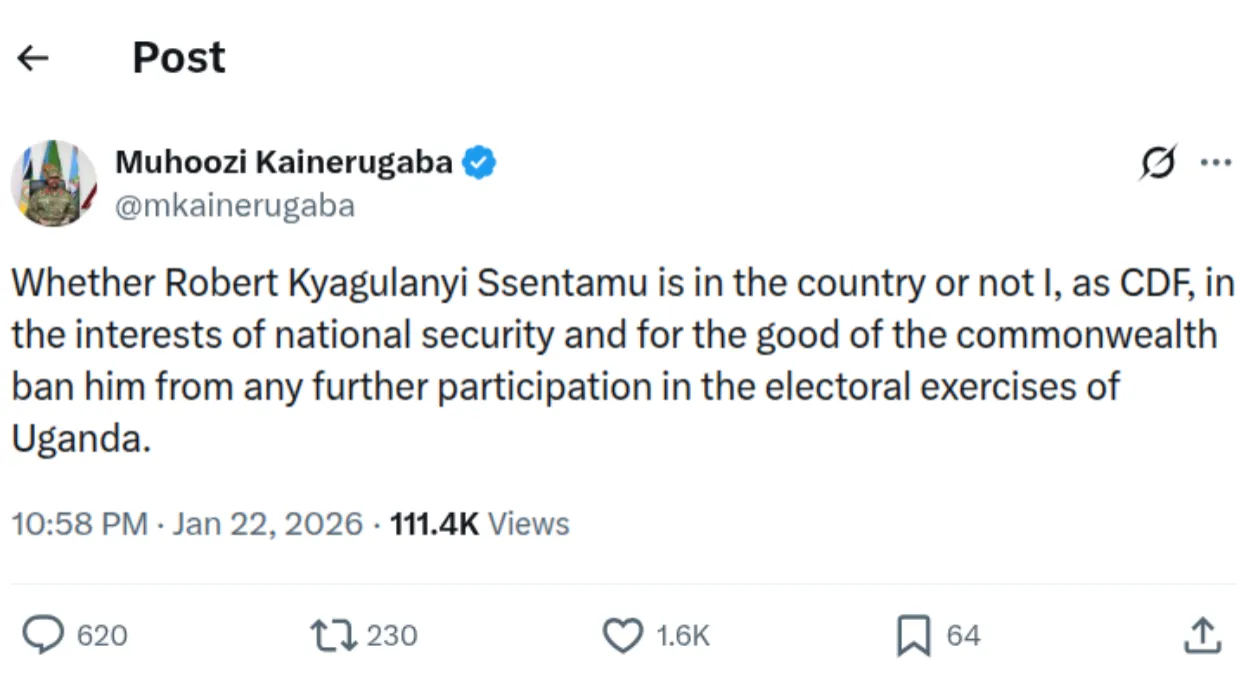The width and height of the screenshot is (1253, 675).
Task: Share the post via the upload arrow icon
Action: pos(1201,636)
